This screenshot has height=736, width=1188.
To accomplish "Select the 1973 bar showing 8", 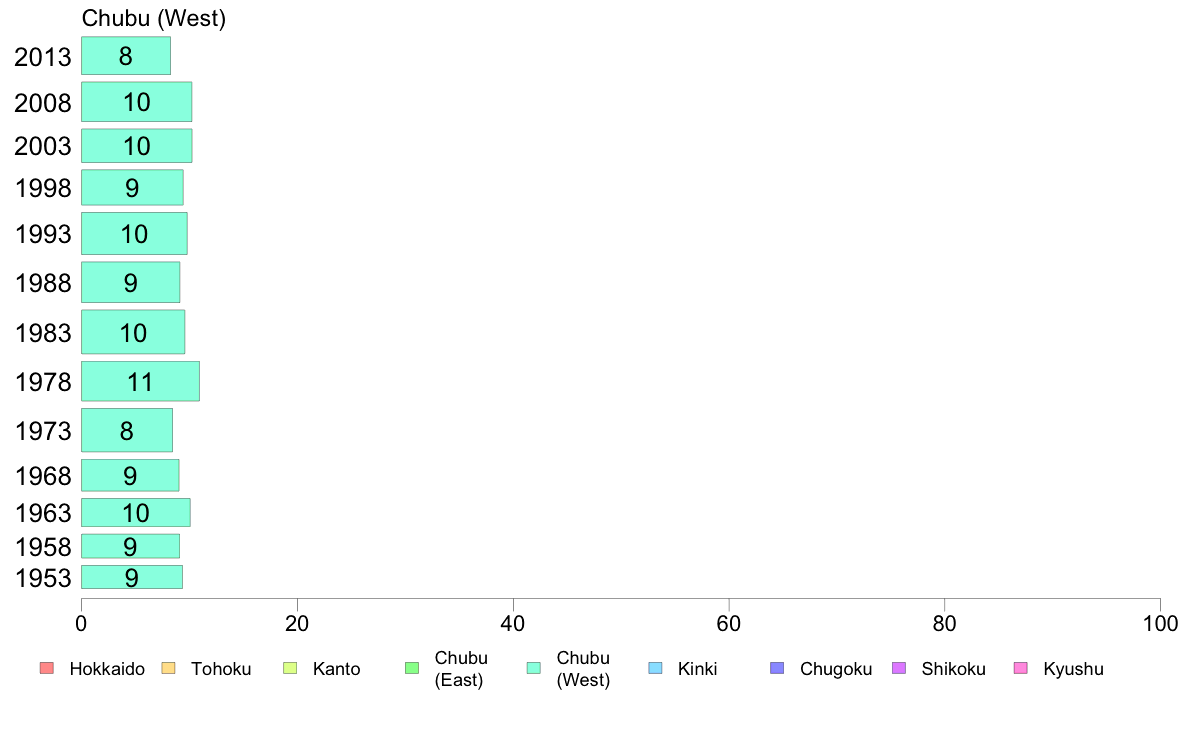I will pyautogui.click(x=127, y=430).
